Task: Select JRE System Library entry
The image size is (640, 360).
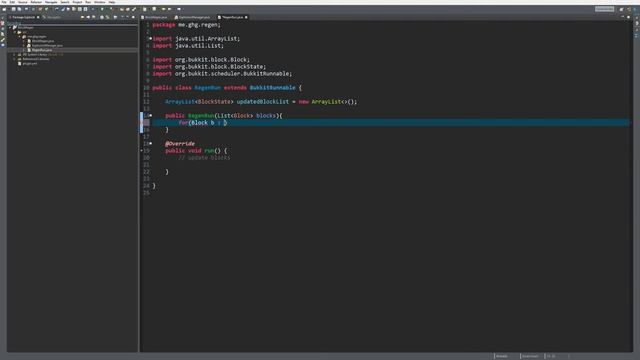Action: 40,54
